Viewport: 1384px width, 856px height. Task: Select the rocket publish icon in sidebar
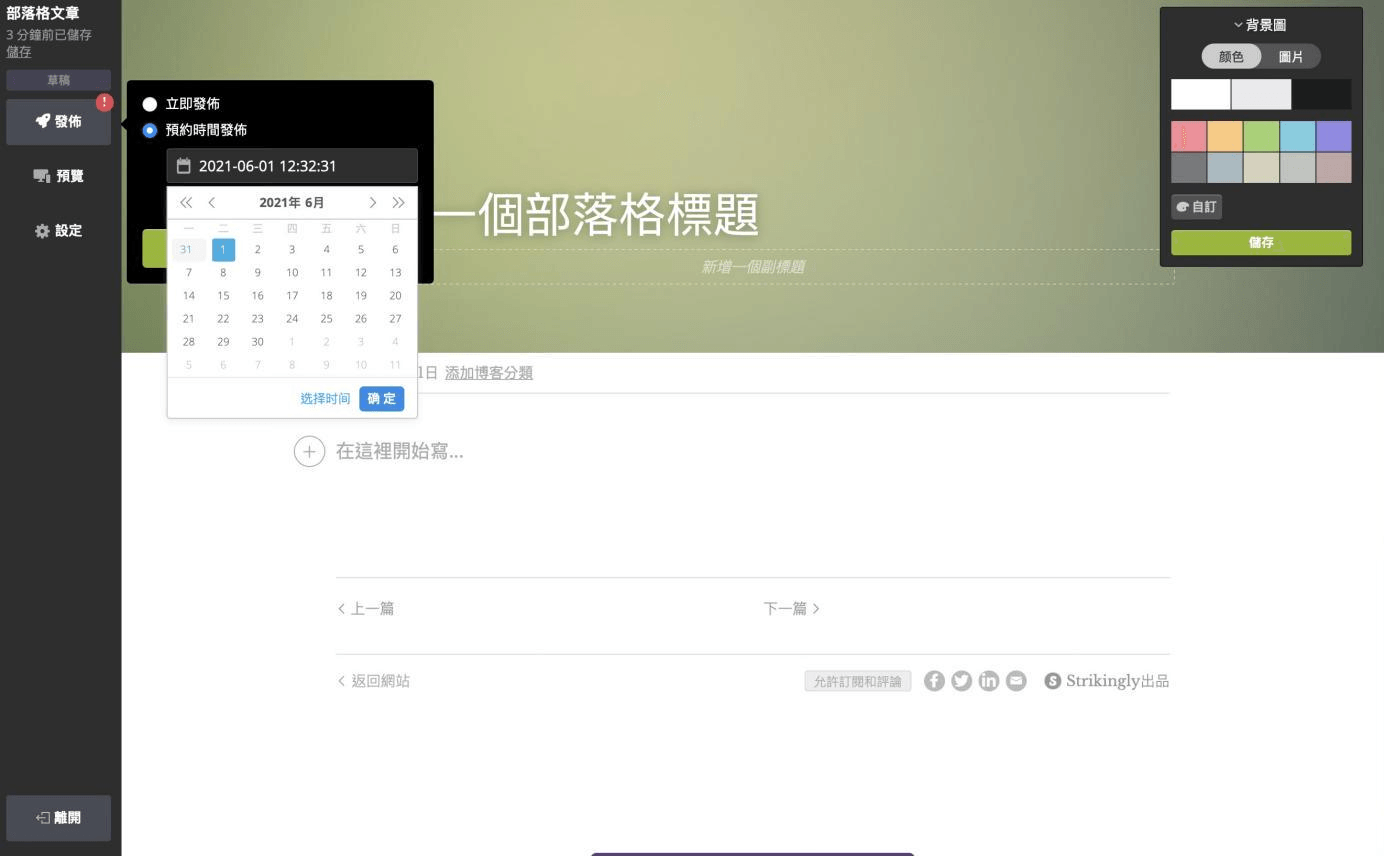click(41, 120)
